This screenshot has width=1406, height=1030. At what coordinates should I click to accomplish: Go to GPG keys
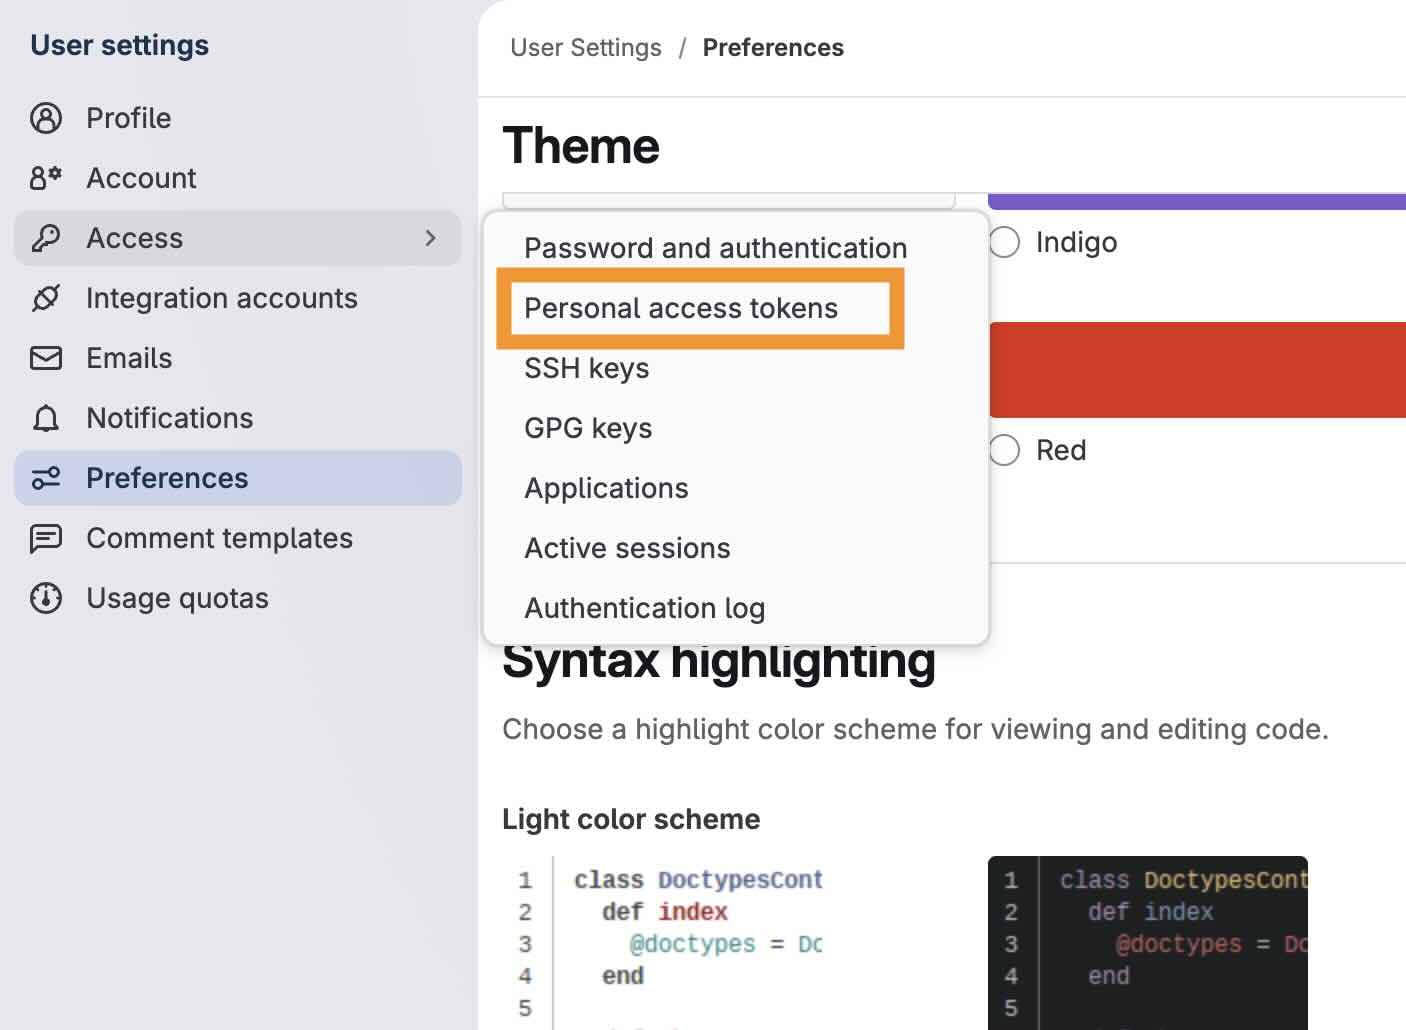pos(588,428)
